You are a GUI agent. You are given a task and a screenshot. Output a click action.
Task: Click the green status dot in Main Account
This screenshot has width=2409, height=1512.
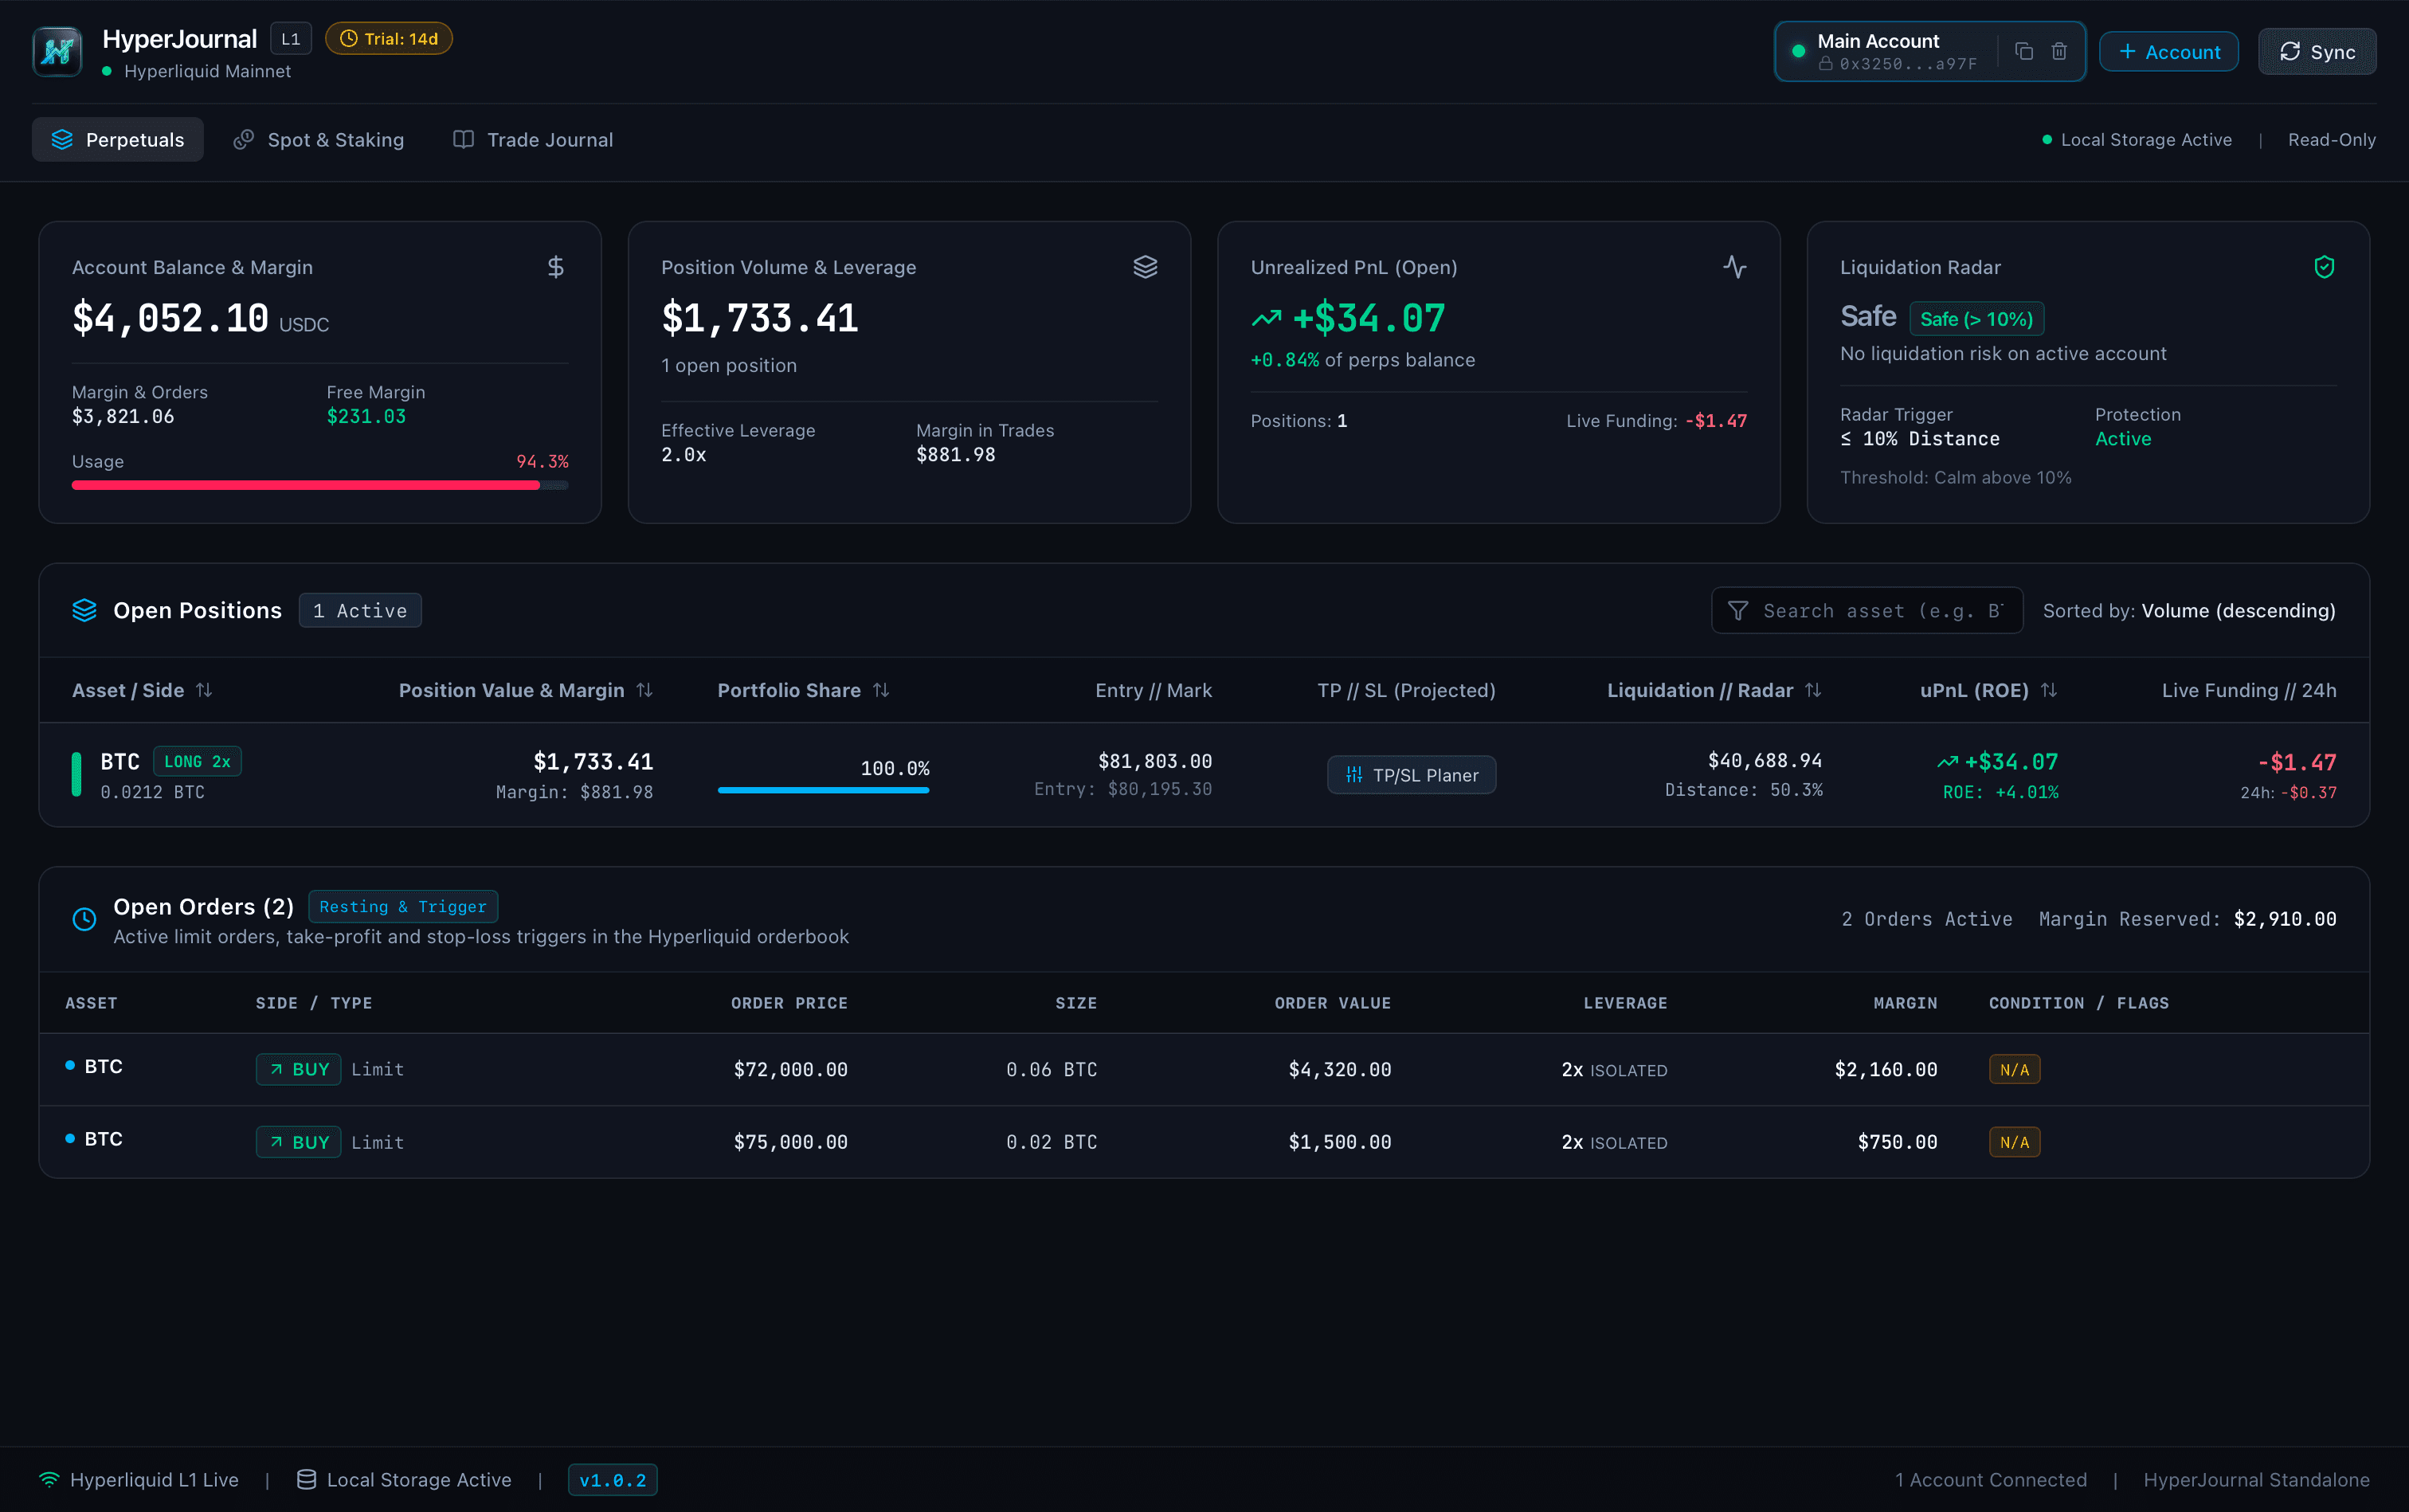coord(1798,51)
